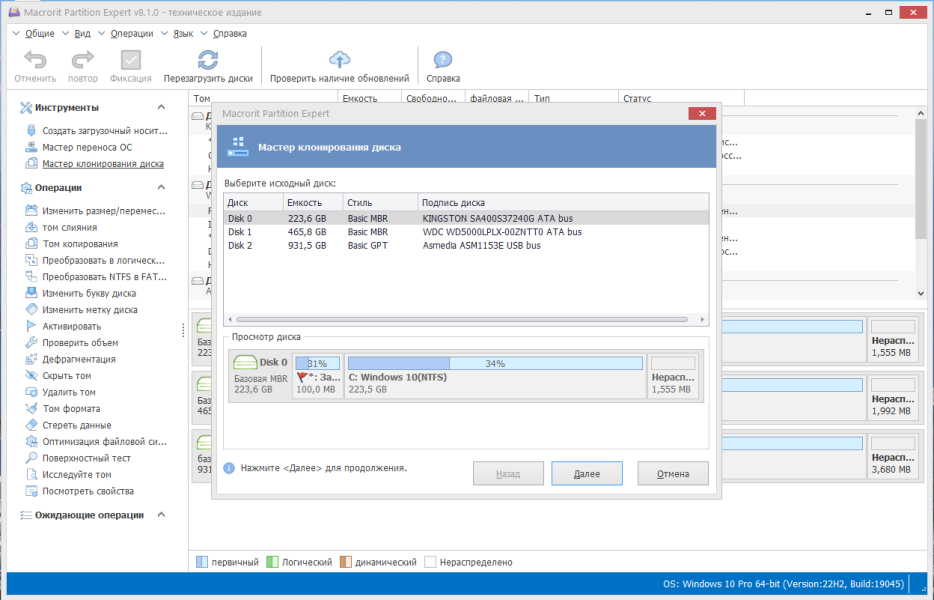Click the Оптимизация файловой системы gear icon
934x600 pixels.
31,442
